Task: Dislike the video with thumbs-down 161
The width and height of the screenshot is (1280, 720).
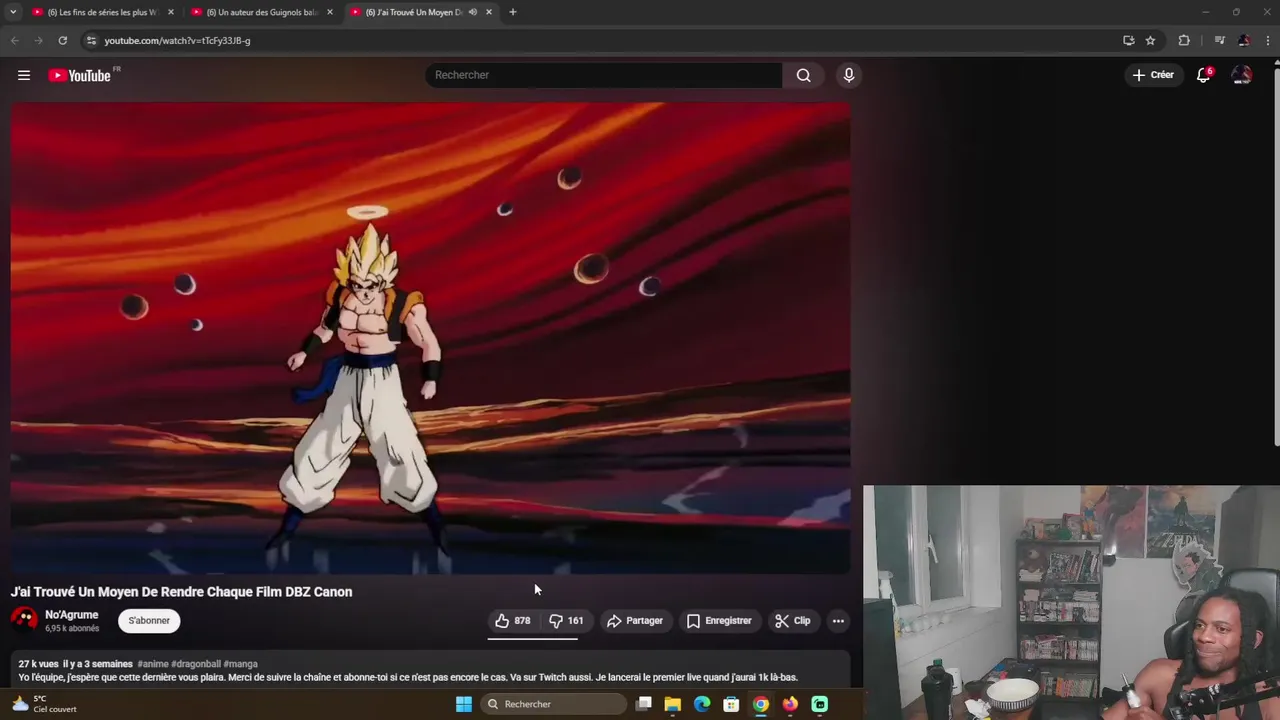Action: click(x=566, y=621)
